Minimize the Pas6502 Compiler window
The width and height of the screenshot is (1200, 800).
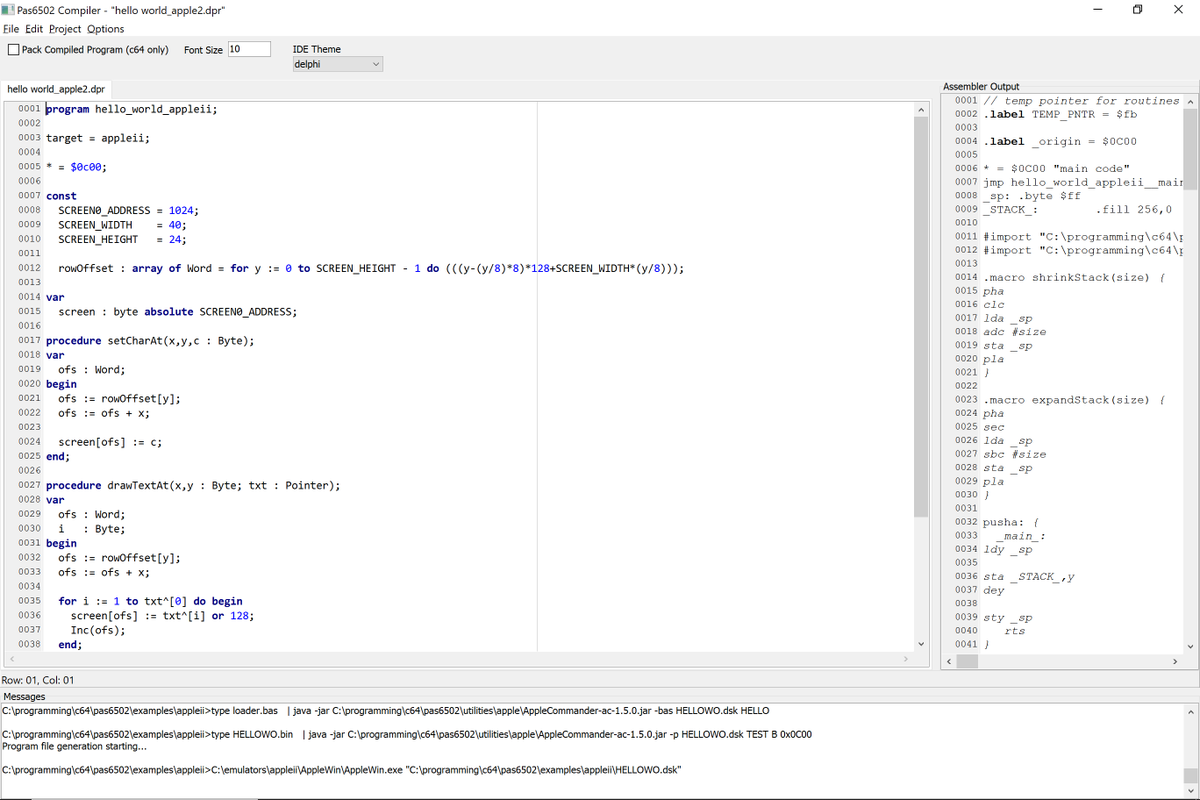(x=1098, y=10)
